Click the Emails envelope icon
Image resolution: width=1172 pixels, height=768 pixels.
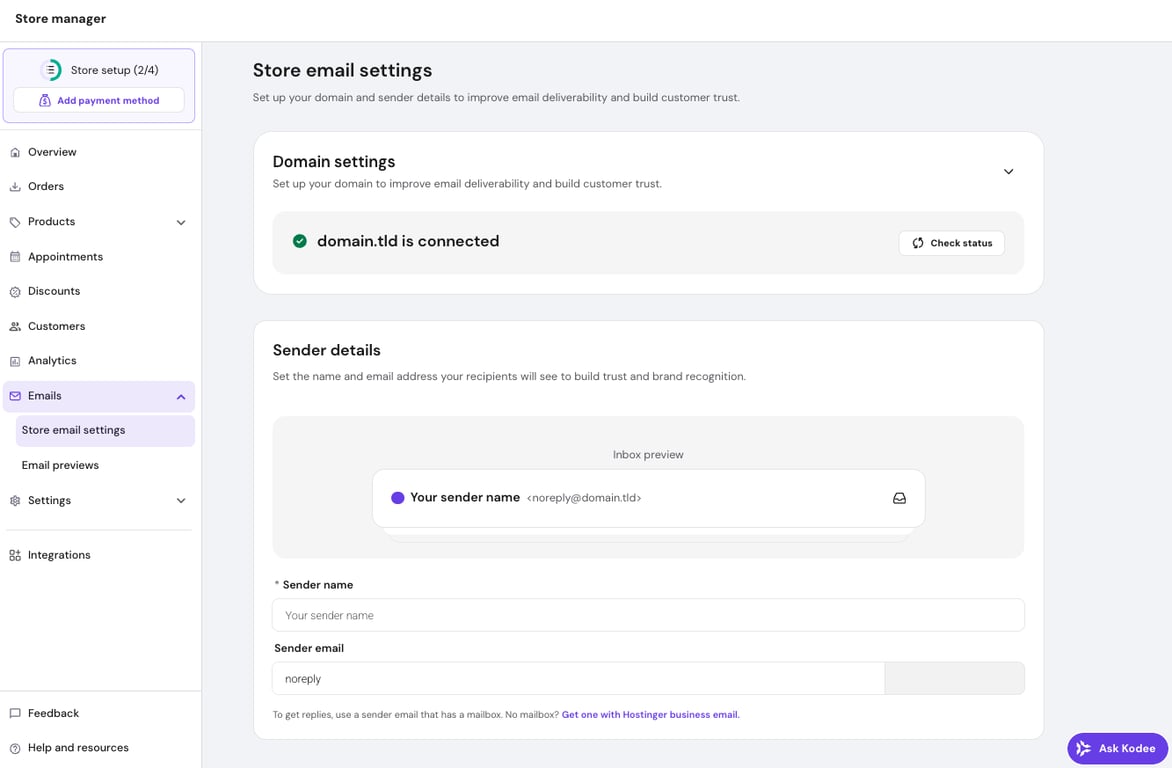click(15, 396)
